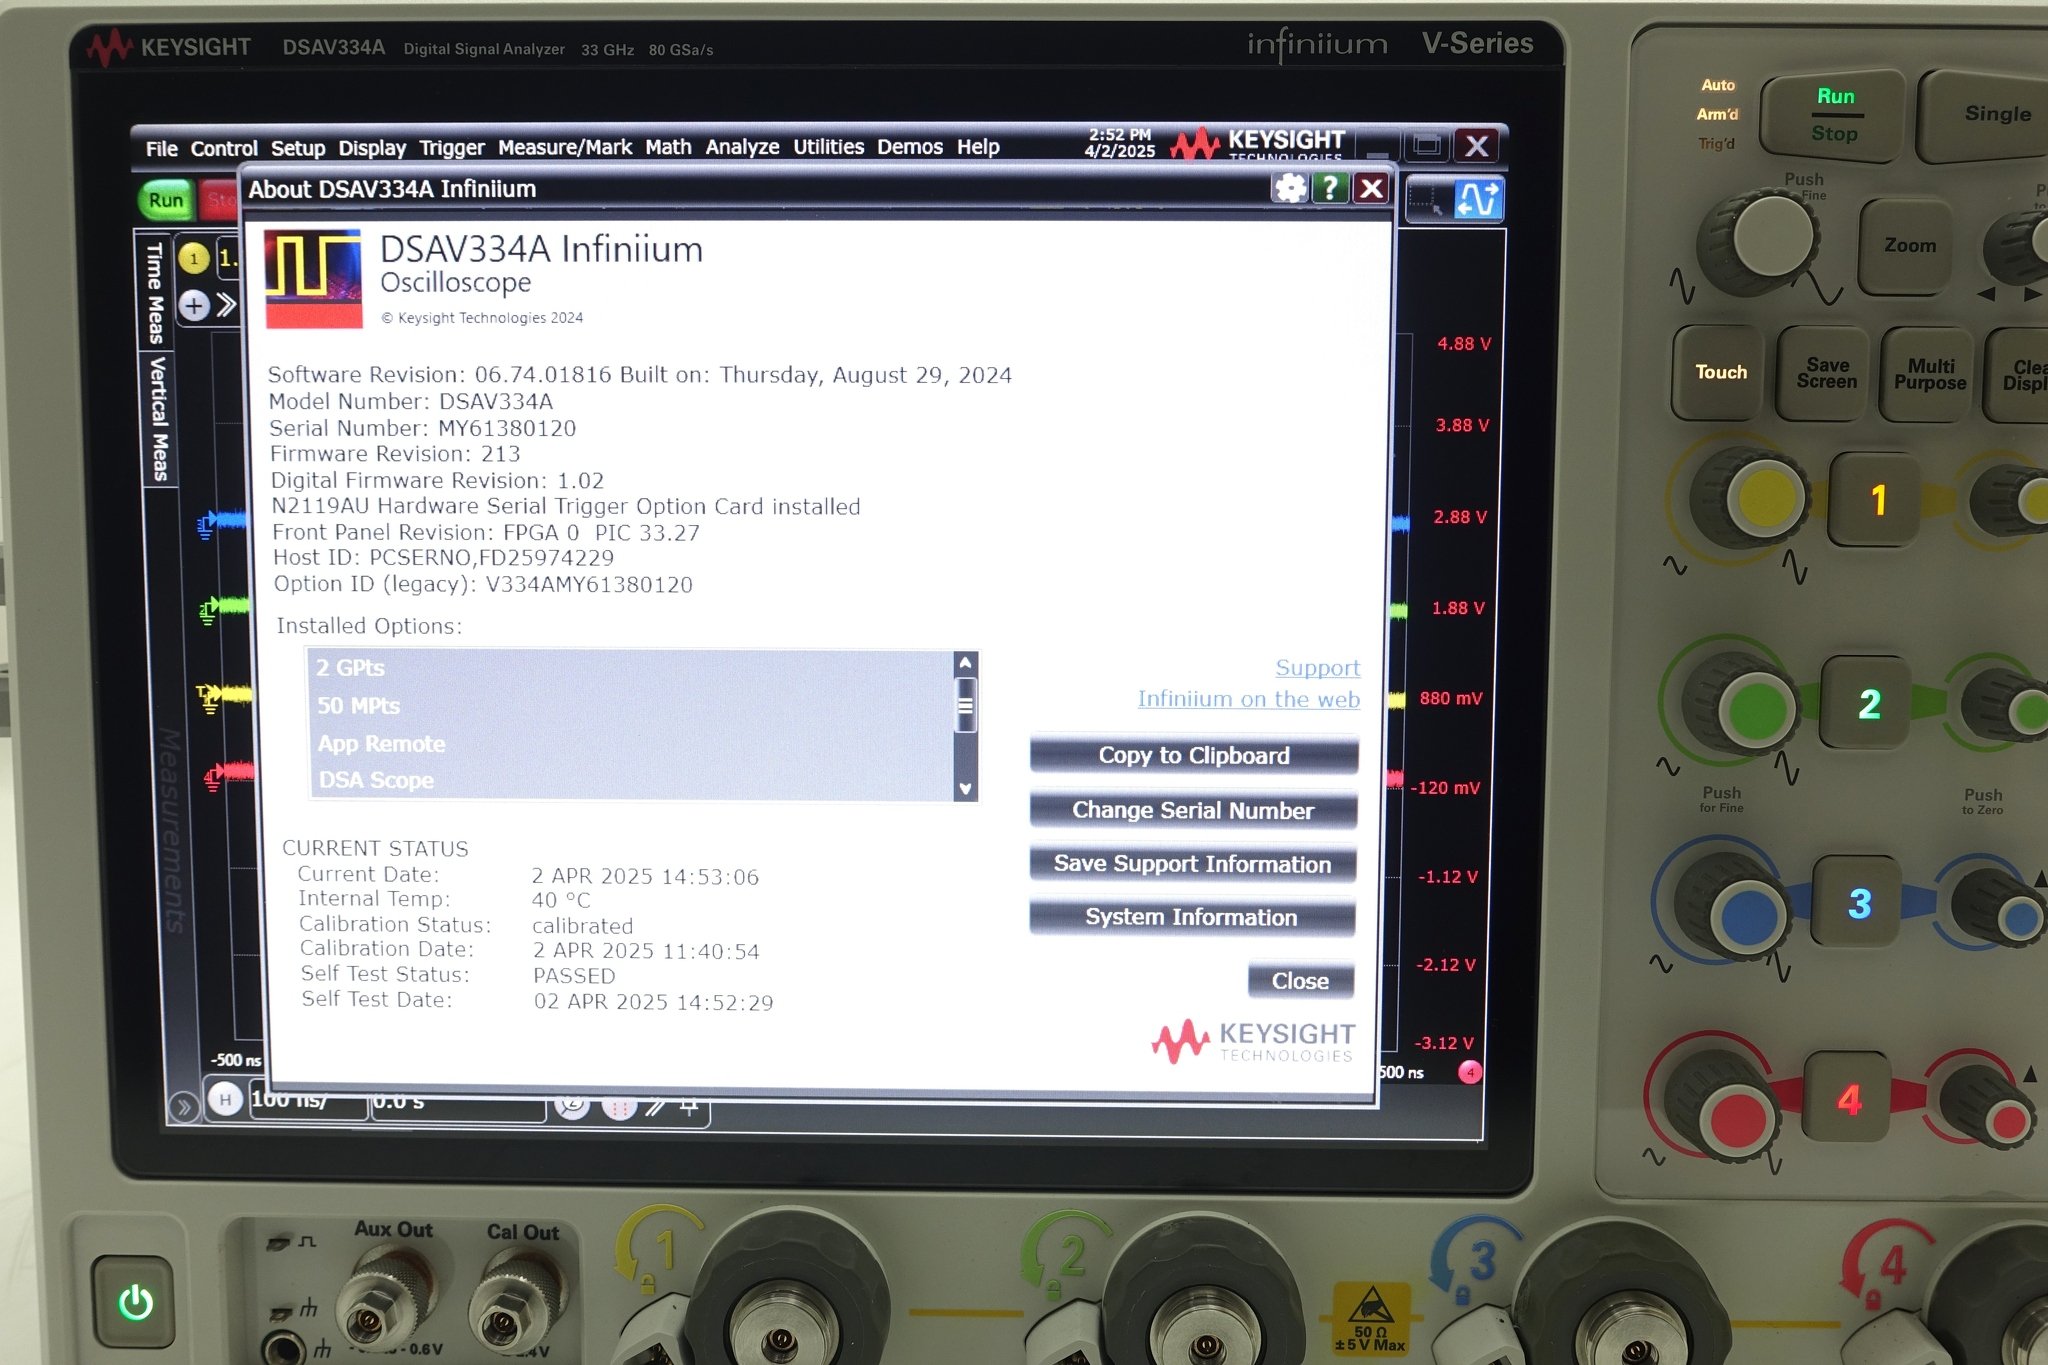Open the Setup menu
The image size is (2048, 1365).
pyautogui.click(x=298, y=148)
